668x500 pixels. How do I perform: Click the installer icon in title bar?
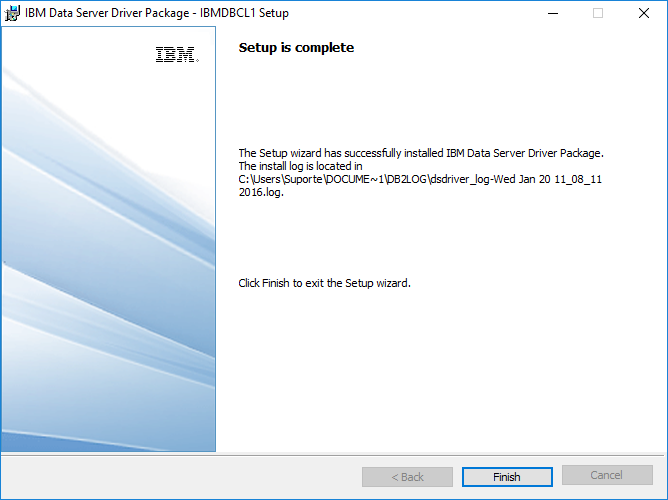click(14, 14)
